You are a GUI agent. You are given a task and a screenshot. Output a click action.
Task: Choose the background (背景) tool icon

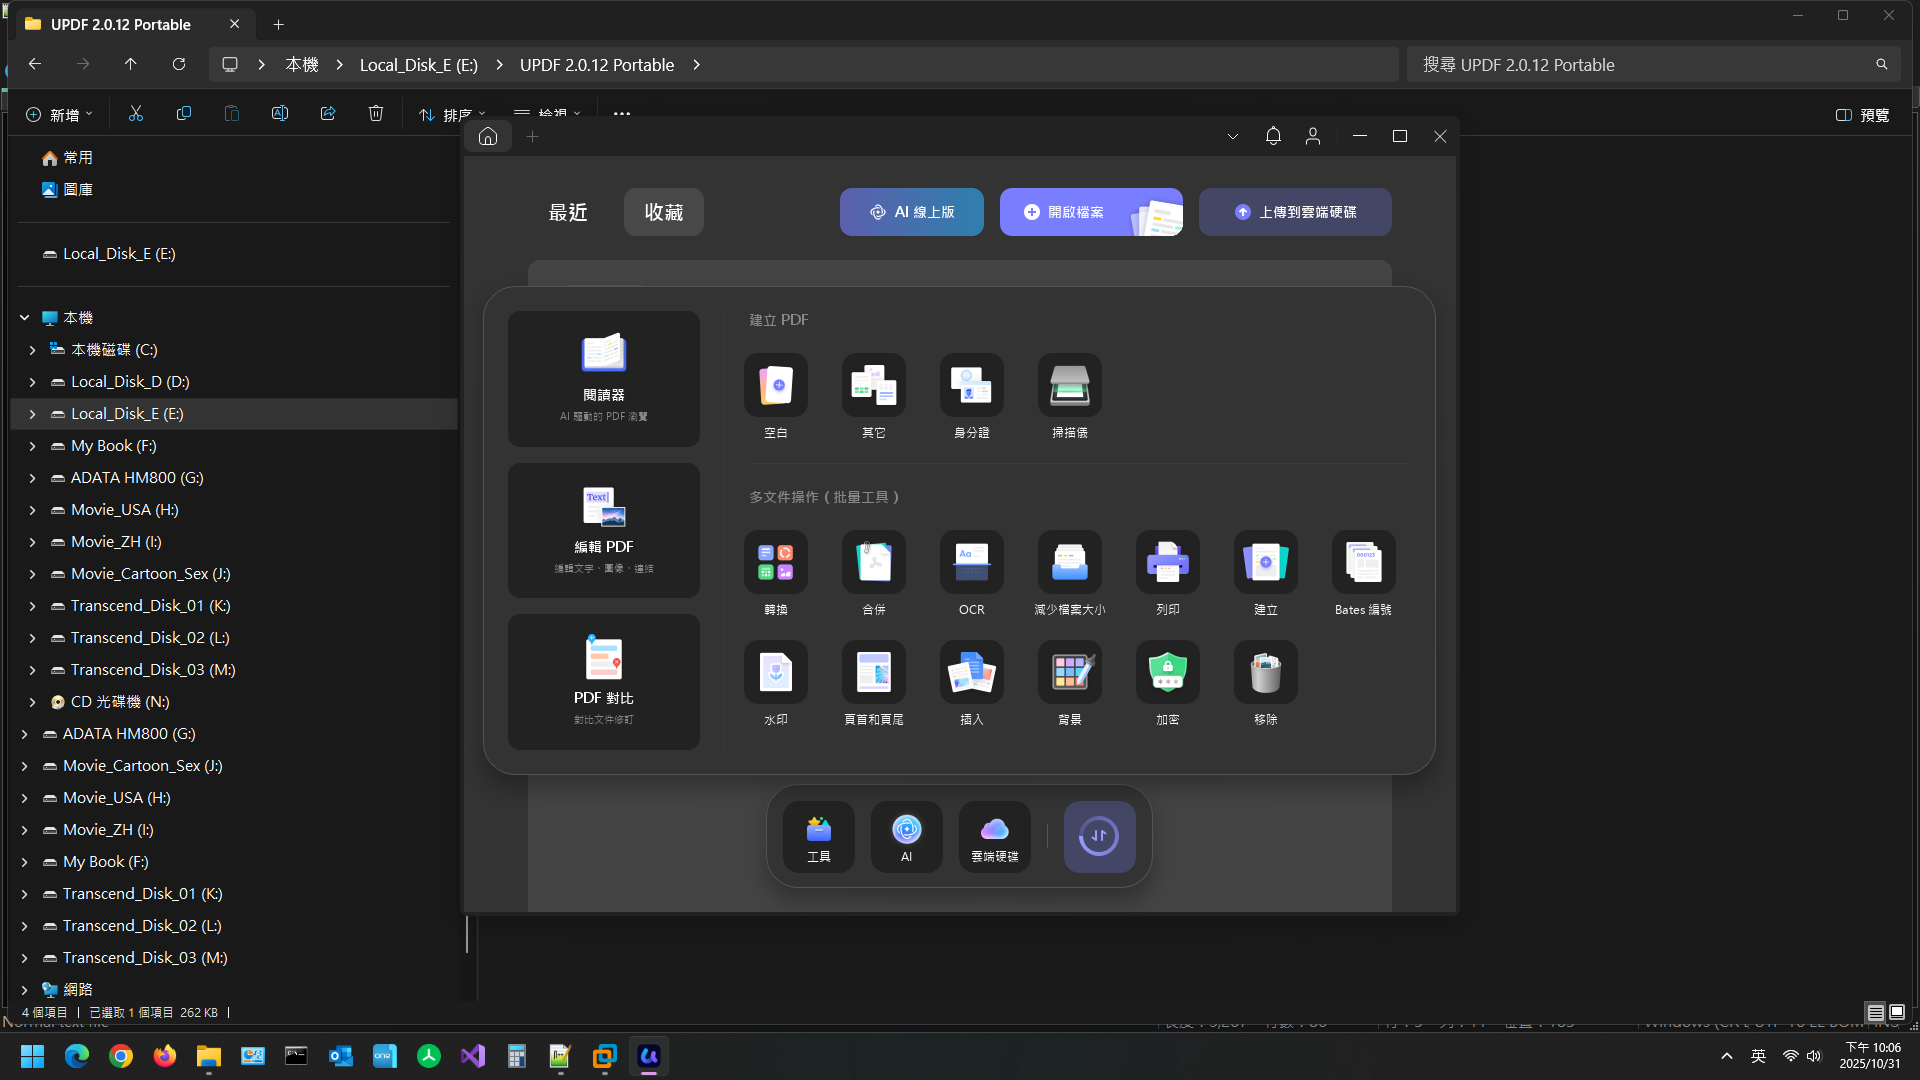[1069, 673]
